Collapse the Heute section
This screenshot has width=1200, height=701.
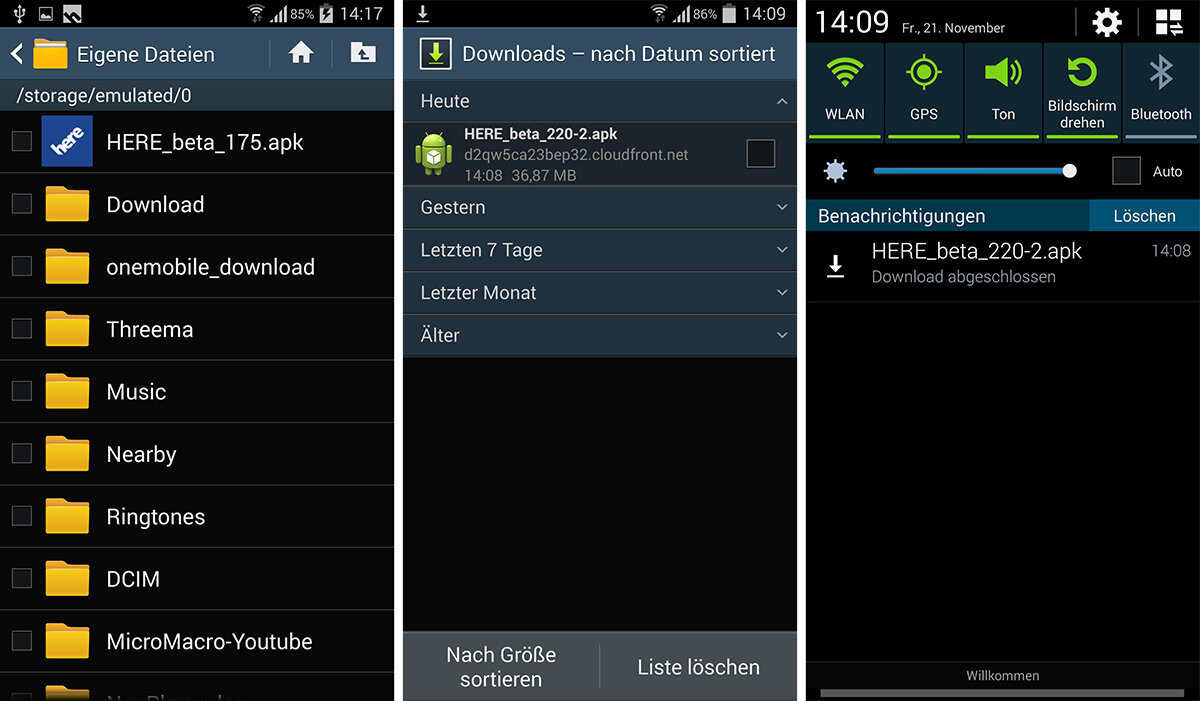pos(781,101)
